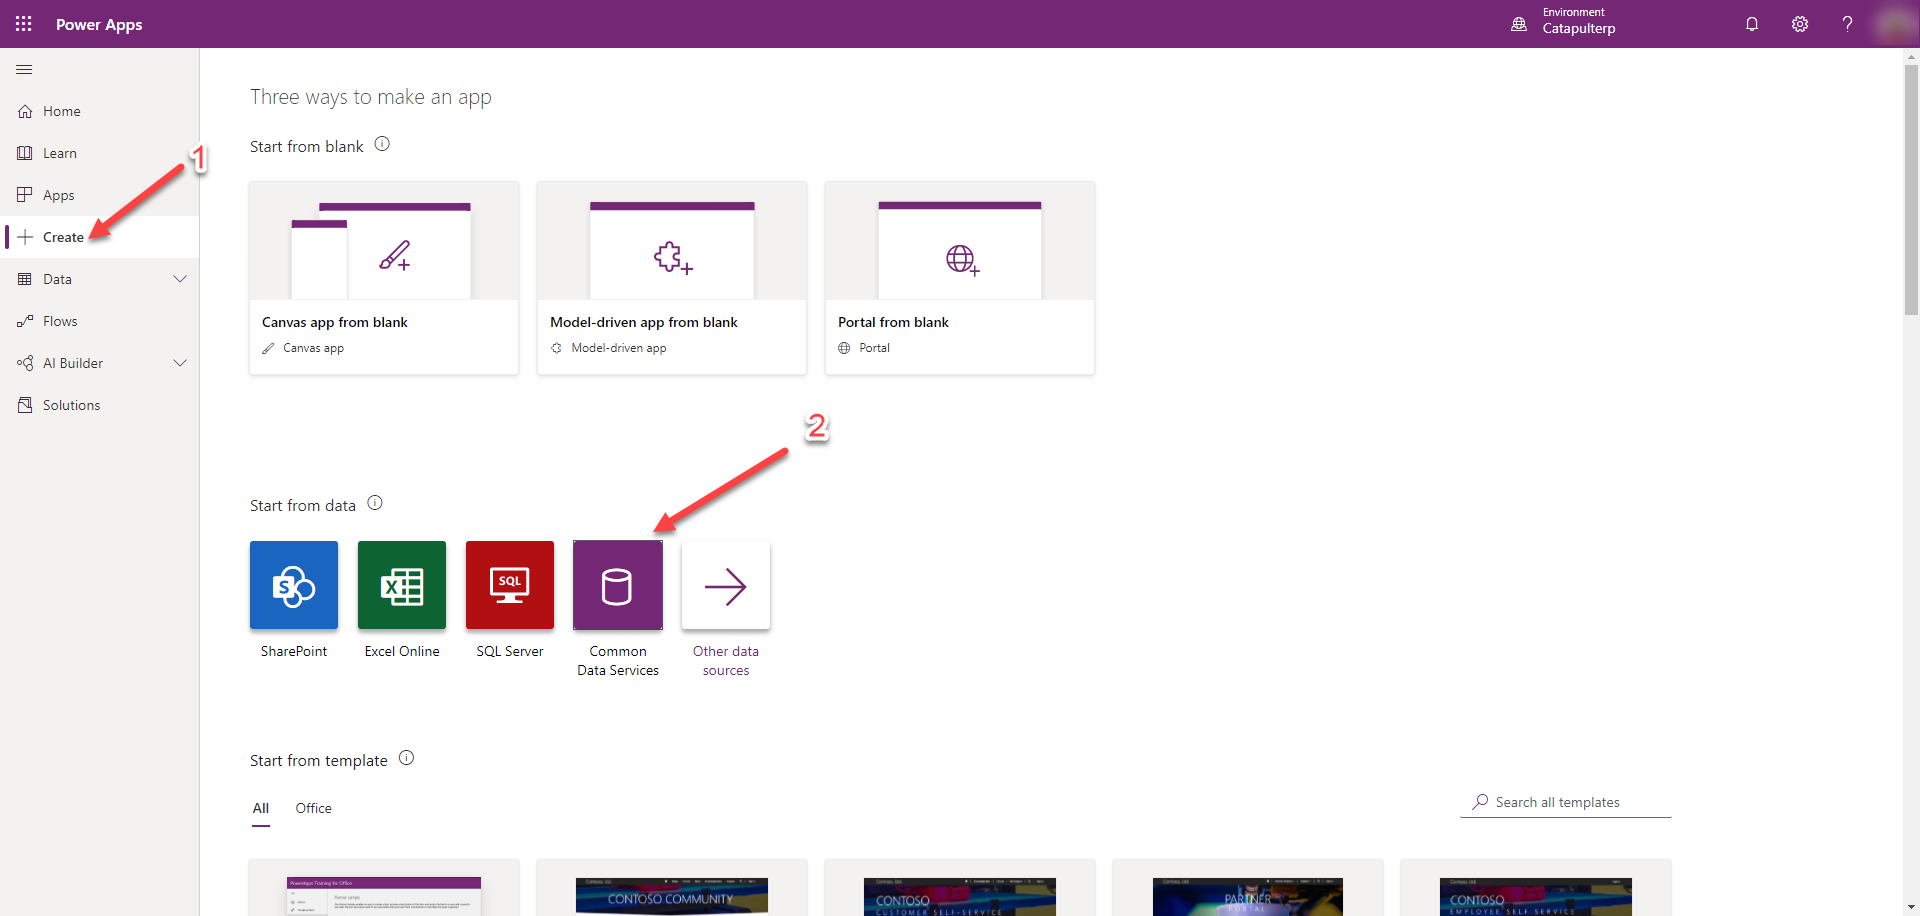1920x916 pixels.
Task: Open the Contoso Customer Self-Service template thumbnail
Action: click(x=960, y=896)
